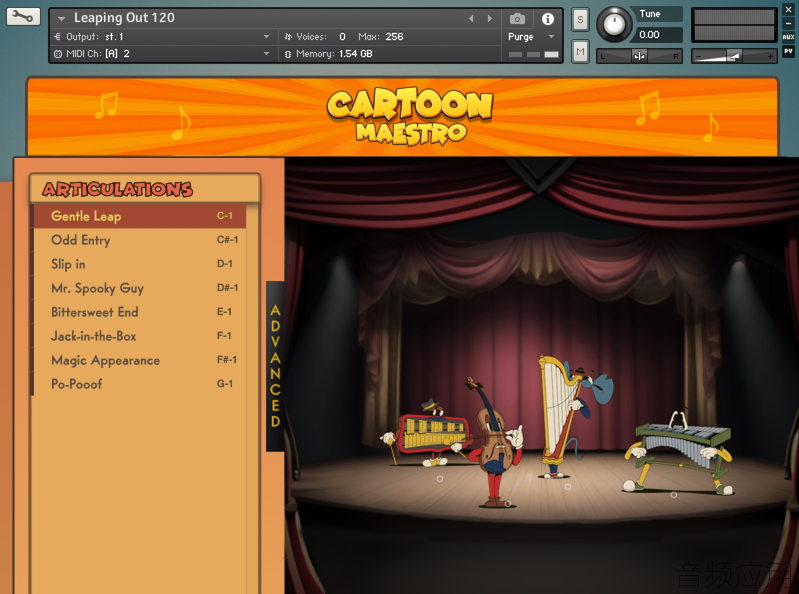This screenshot has width=799, height=594.
Task: Click the level meter display
Action: tap(734, 24)
